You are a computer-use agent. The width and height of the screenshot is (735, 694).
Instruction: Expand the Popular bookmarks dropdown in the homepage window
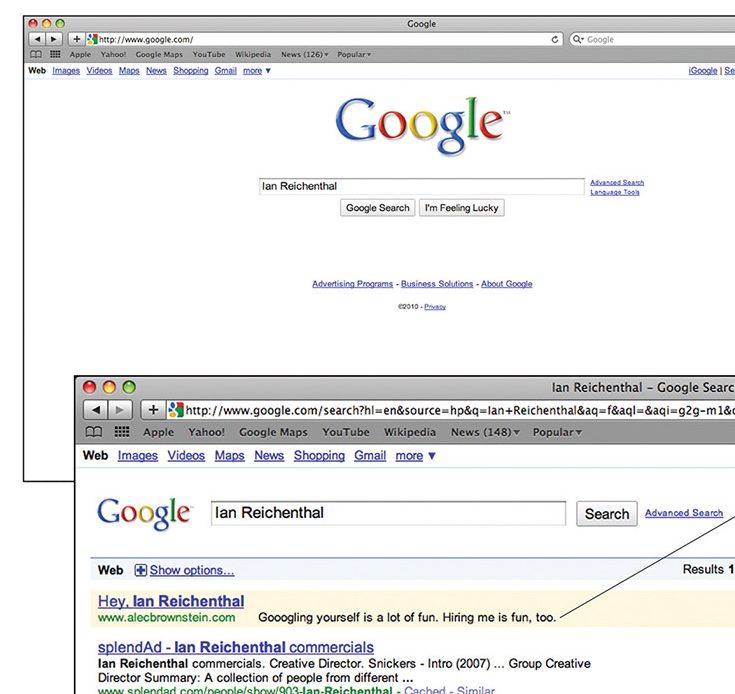[x=354, y=54]
